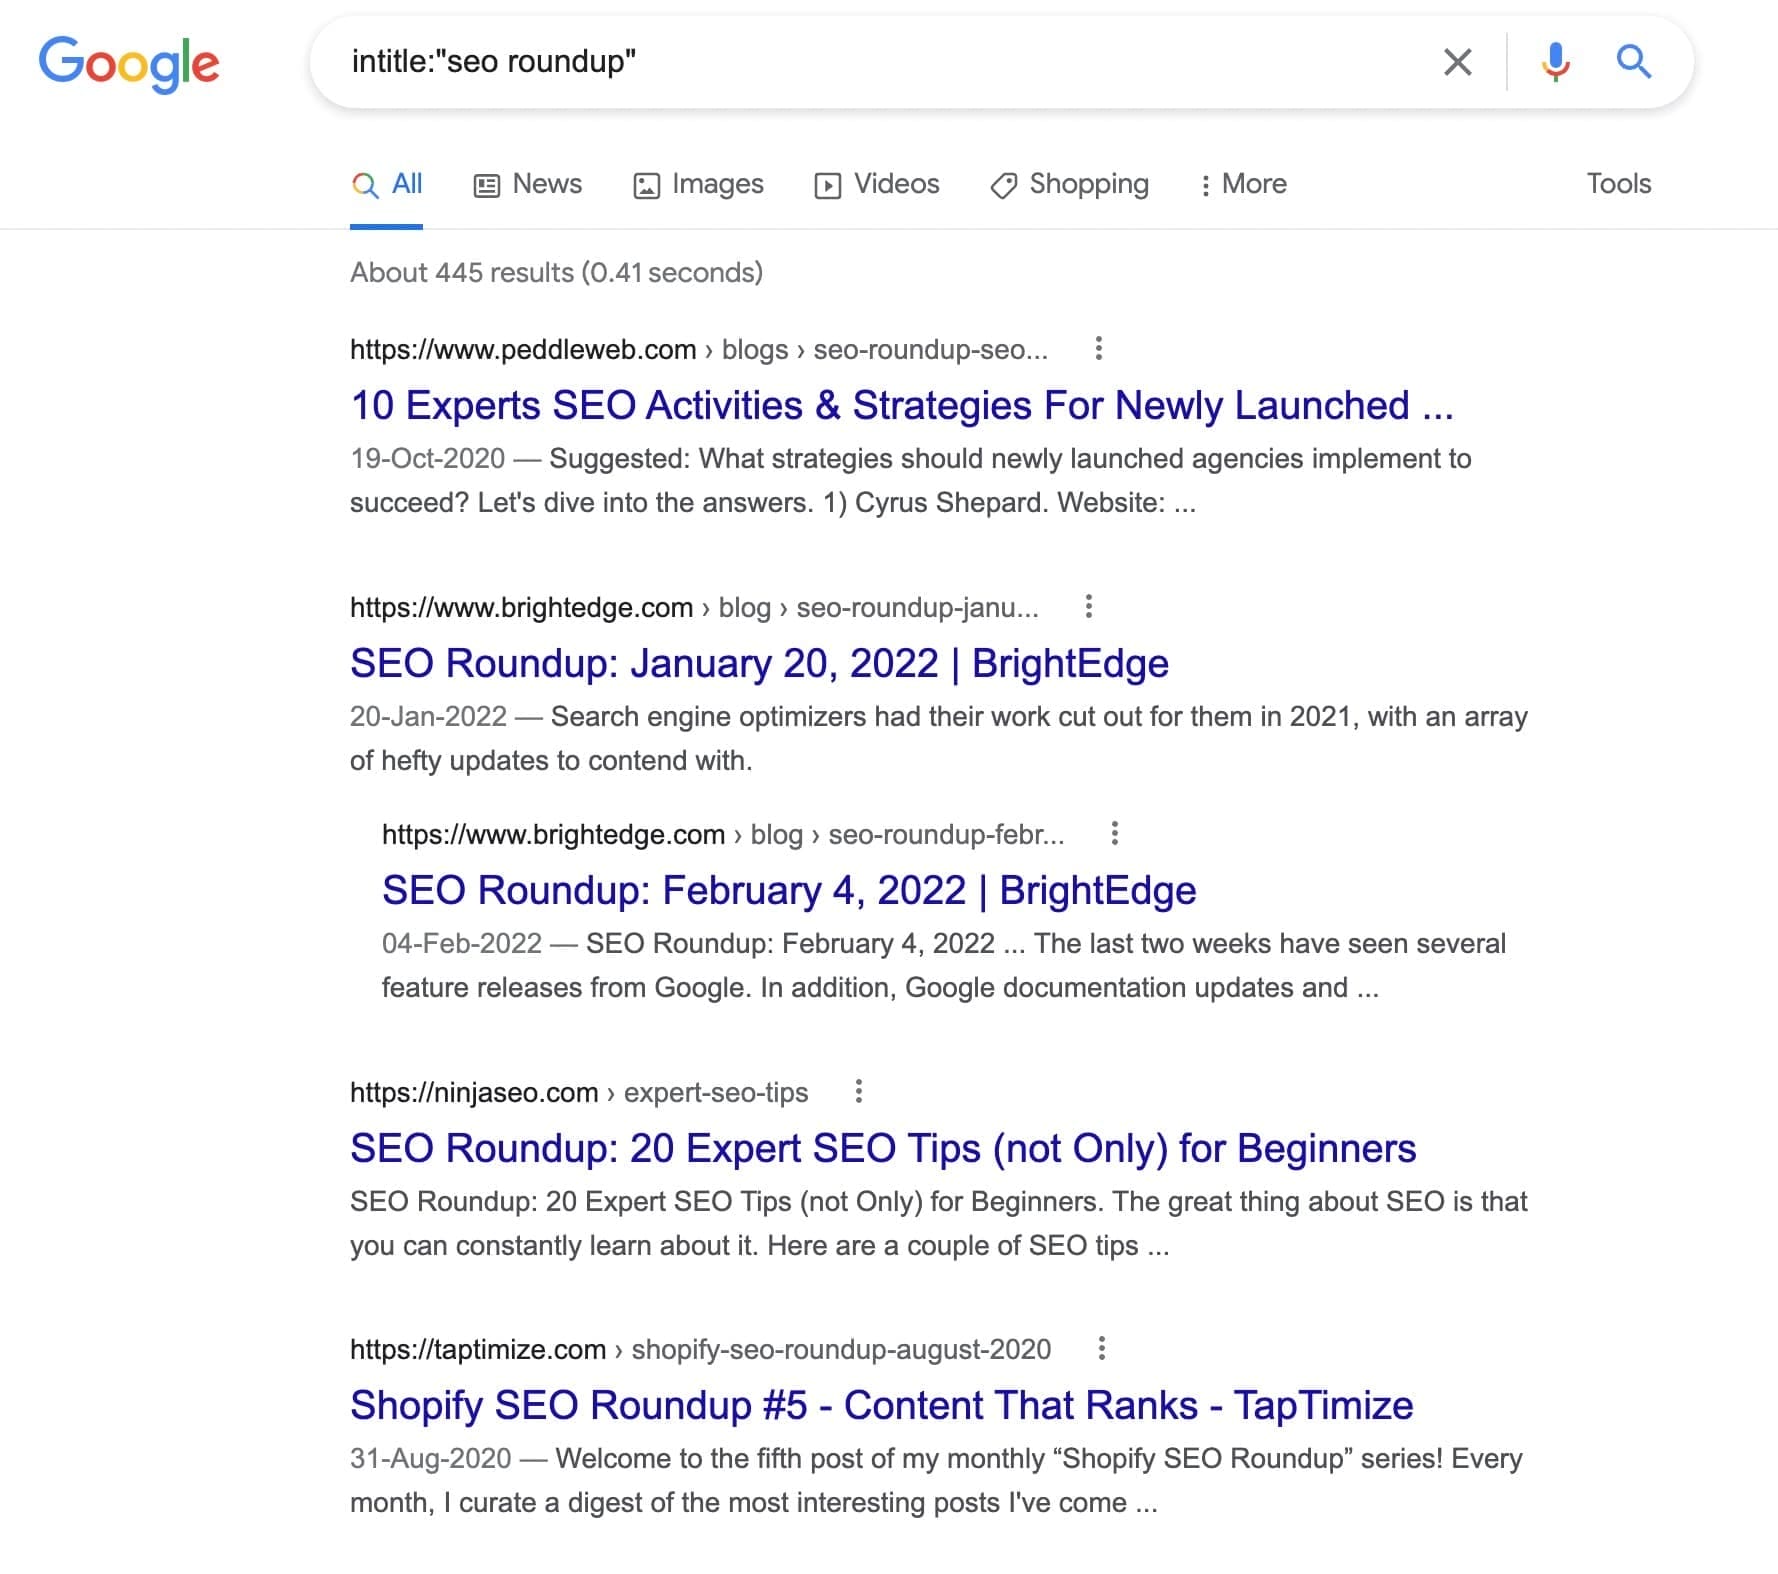The height and width of the screenshot is (1574, 1778).
Task: Open the options menu for the taptimize.com result
Action: tap(1101, 1348)
